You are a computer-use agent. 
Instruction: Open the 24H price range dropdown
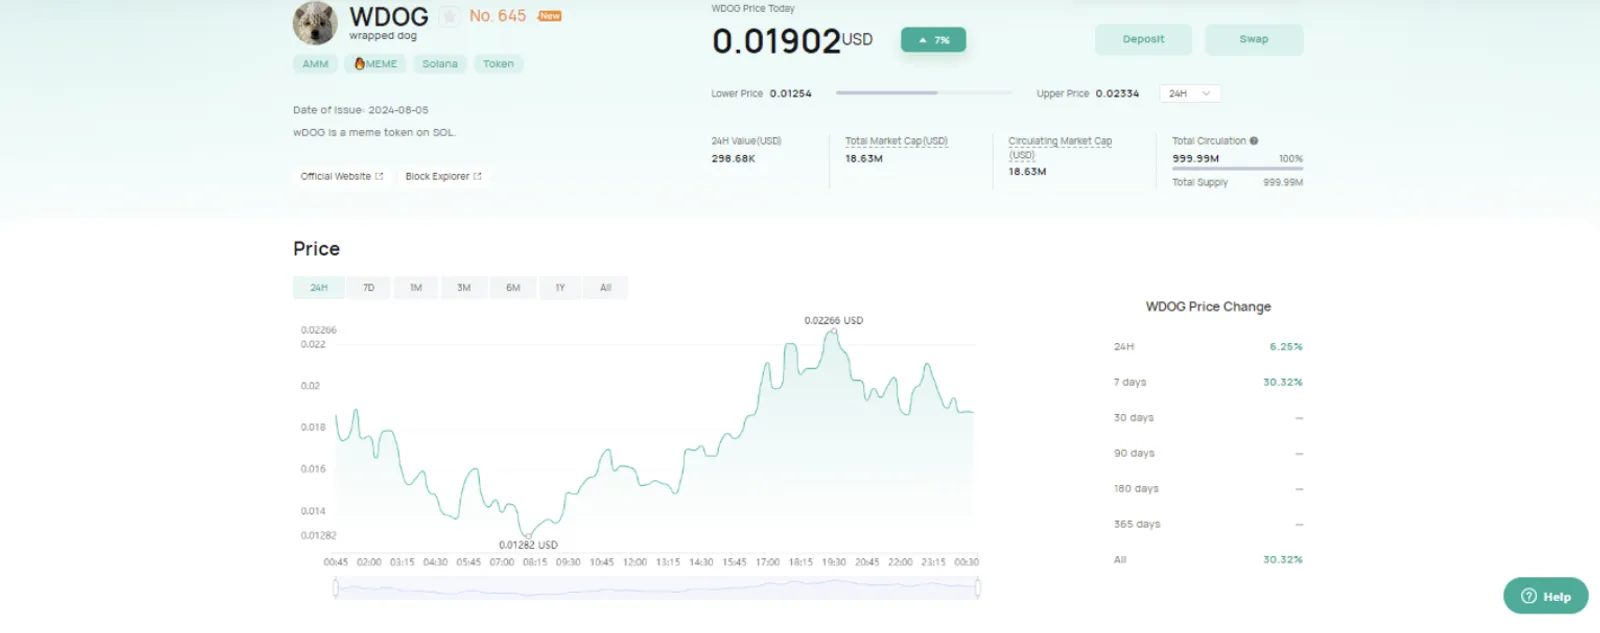click(x=1190, y=93)
